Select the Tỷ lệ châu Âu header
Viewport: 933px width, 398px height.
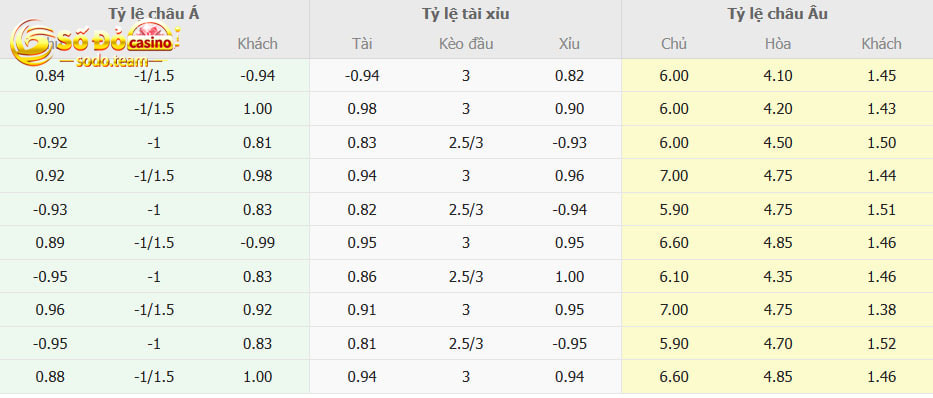[777, 14]
